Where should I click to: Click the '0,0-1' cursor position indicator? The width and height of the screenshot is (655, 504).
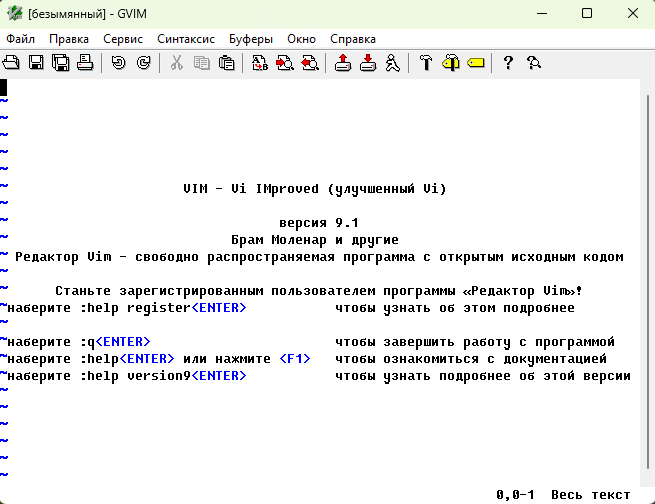click(515, 495)
